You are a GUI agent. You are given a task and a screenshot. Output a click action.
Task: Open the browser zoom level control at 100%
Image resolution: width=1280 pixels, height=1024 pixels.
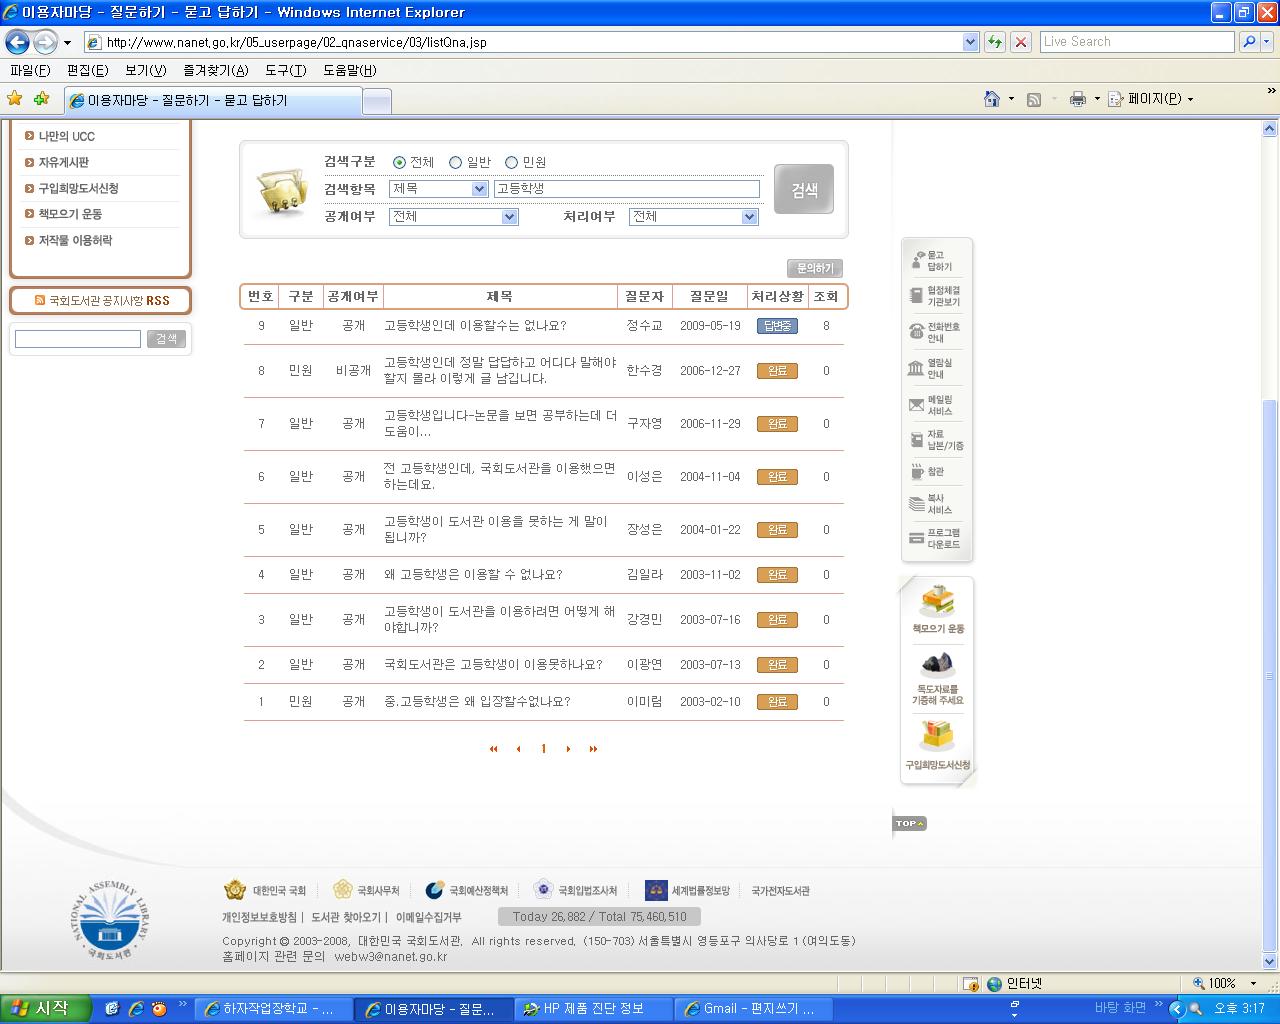click(x=1225, y=983)
